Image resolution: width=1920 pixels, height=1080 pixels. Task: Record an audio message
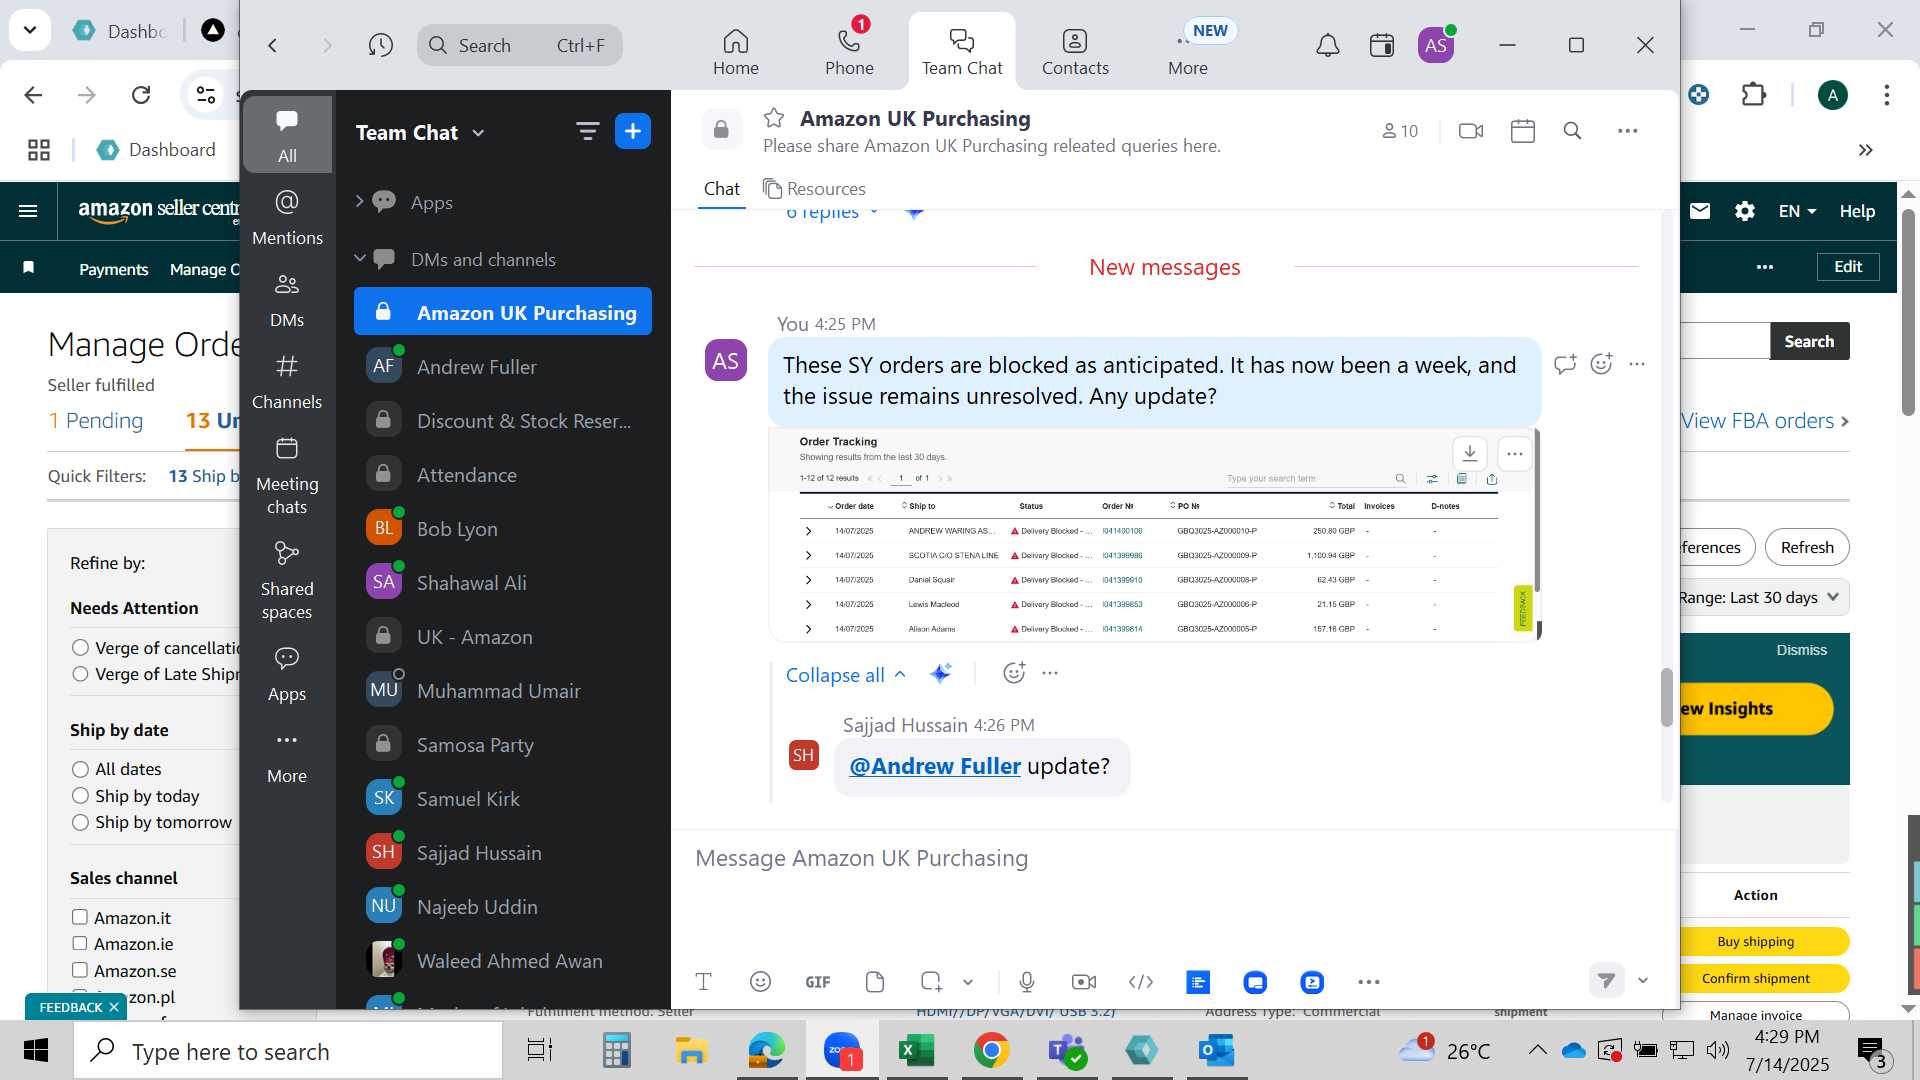(1026, 982)
